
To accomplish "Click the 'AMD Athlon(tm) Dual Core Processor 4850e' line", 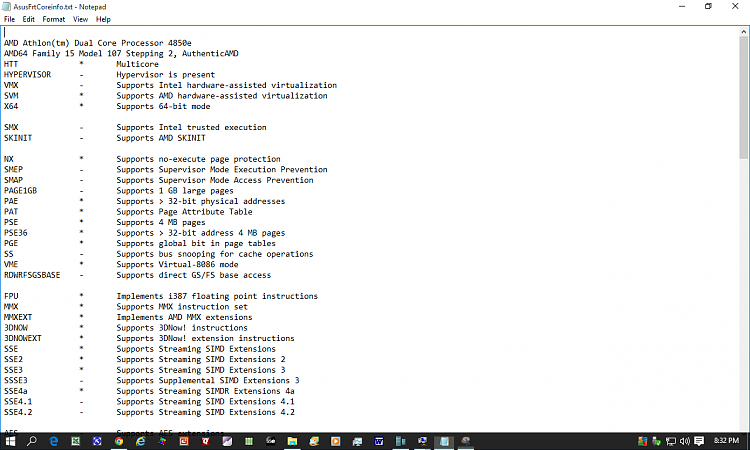I will tap(98, 43).
